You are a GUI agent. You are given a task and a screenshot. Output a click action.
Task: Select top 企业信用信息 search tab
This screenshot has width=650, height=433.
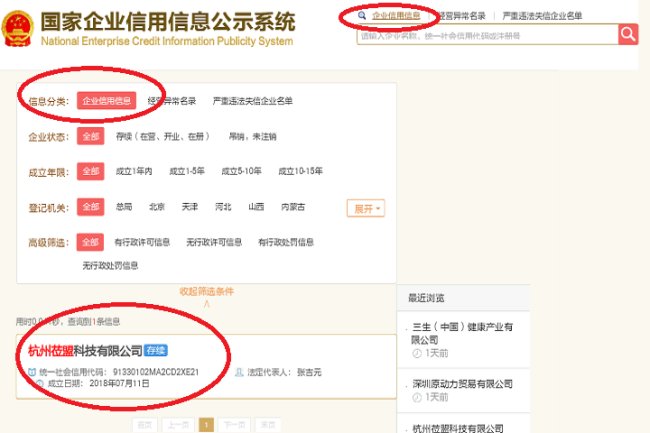[396, 16]
